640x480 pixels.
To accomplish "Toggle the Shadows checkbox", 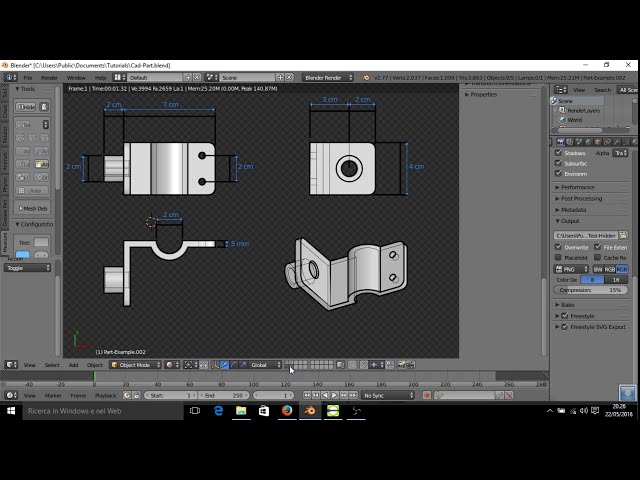I will tap(558, 153).
